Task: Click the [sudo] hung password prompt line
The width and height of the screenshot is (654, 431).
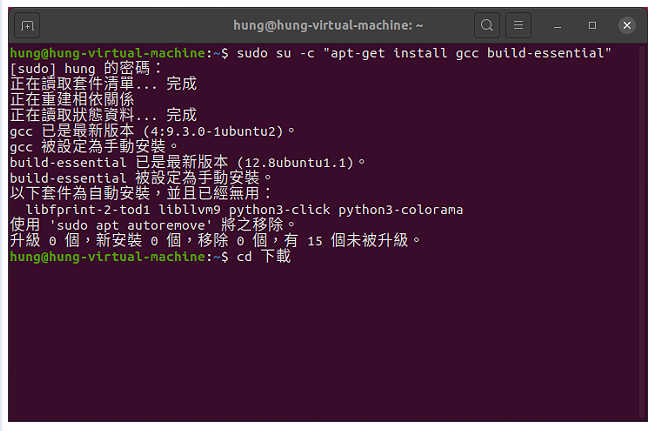Action: coord(86,68)
